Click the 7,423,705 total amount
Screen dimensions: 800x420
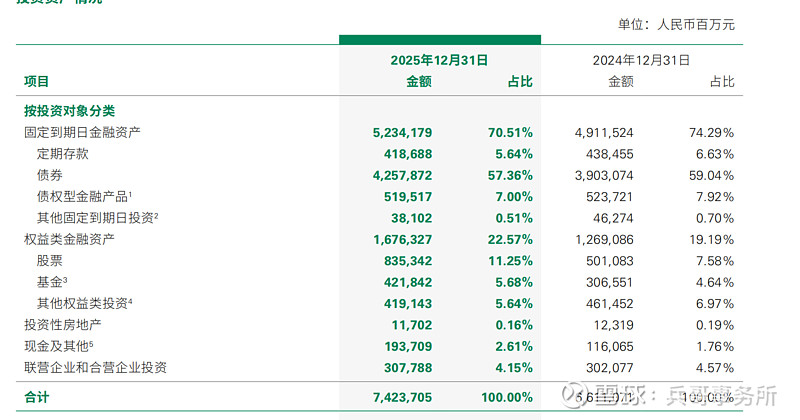pyautogui.click(x=401, y=398)
